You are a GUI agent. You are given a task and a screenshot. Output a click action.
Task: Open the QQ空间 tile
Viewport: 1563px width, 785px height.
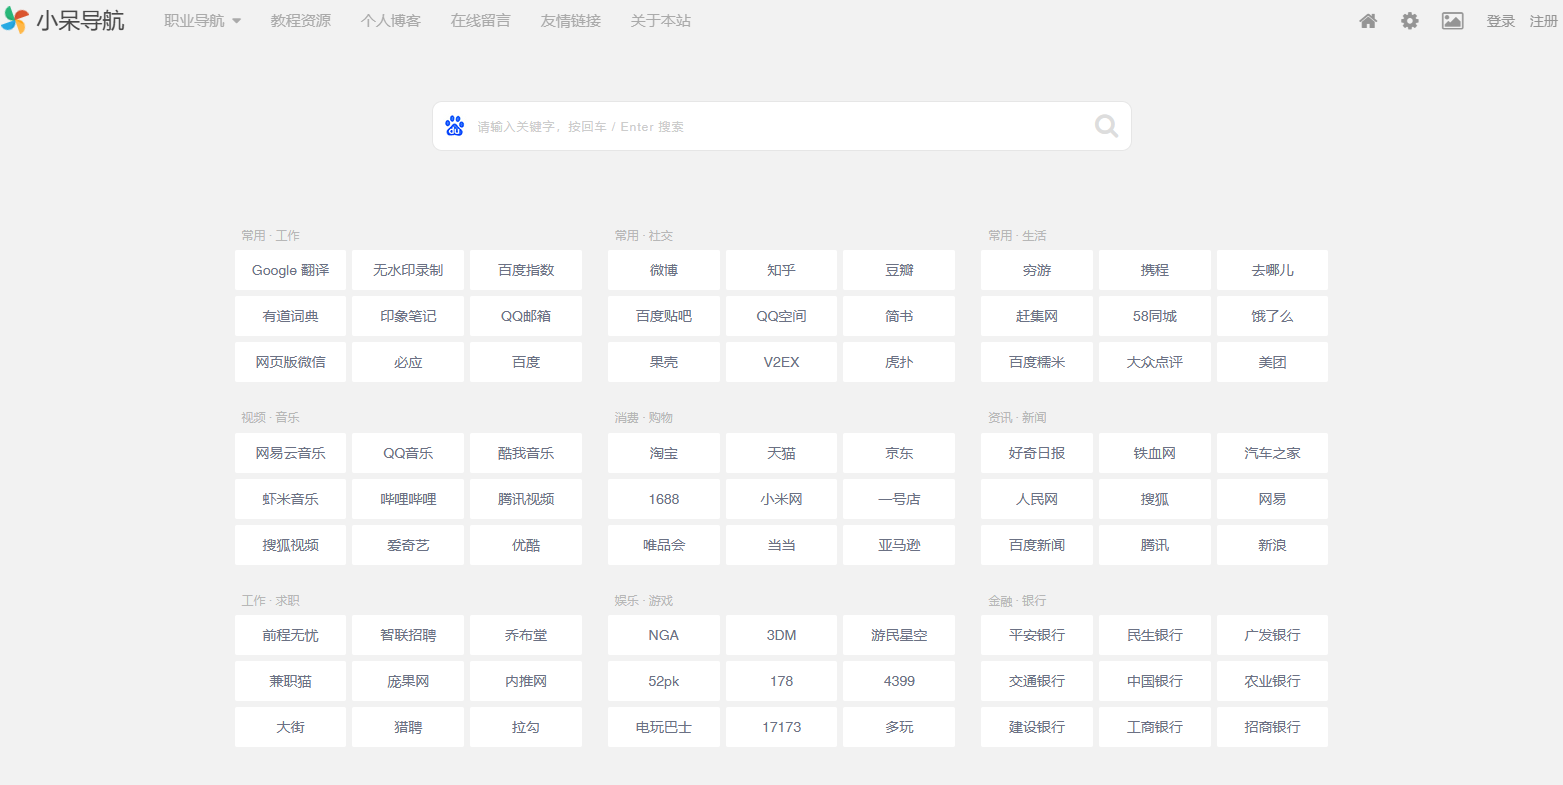click(x=781, y=316)
